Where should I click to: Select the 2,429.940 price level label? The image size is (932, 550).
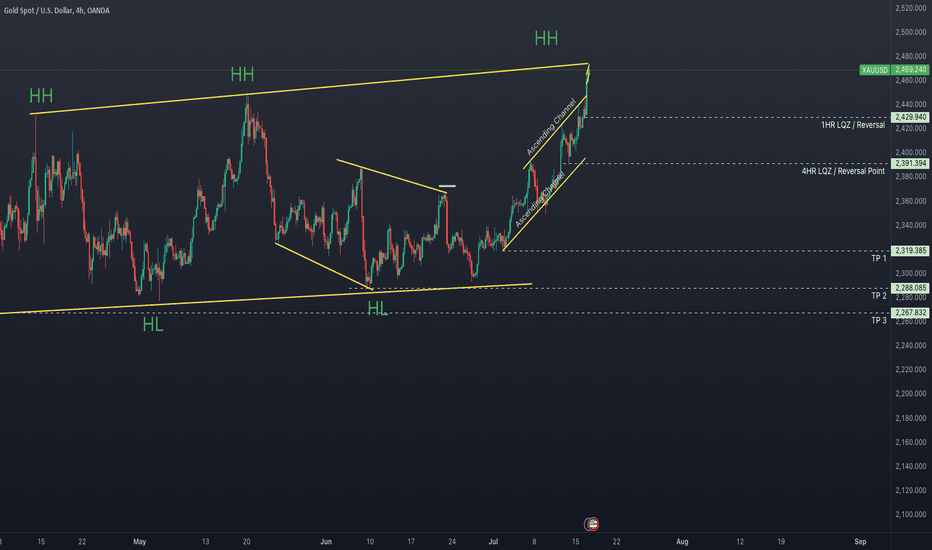909,117
